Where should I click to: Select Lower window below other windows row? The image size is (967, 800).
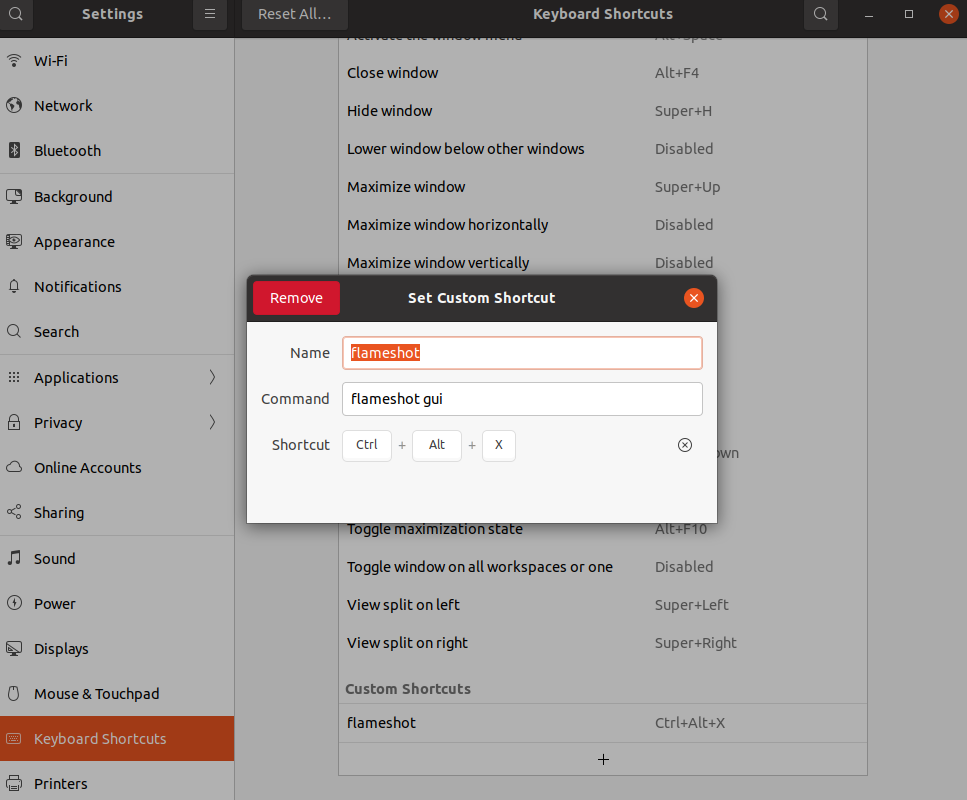pyautogui.click(x=603, y=149)
